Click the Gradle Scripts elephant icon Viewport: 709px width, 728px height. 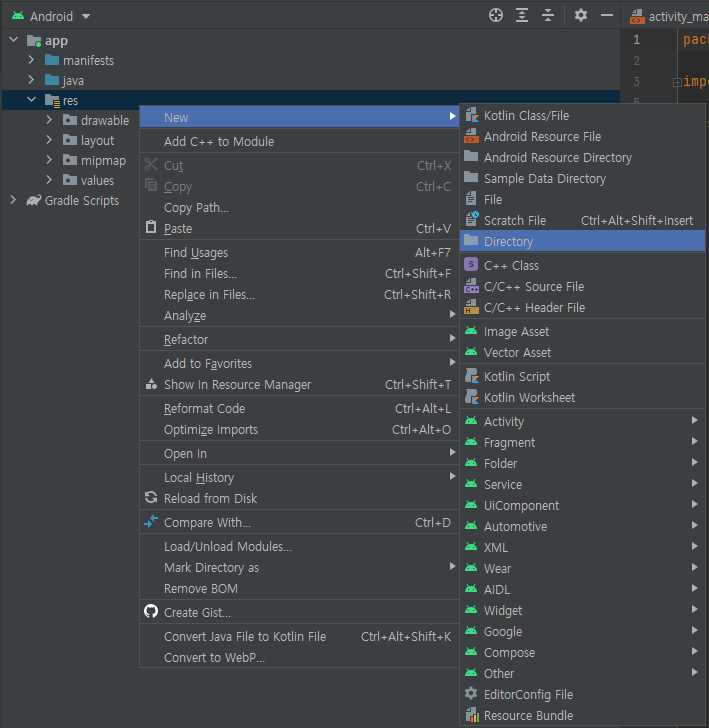(33, 201)
